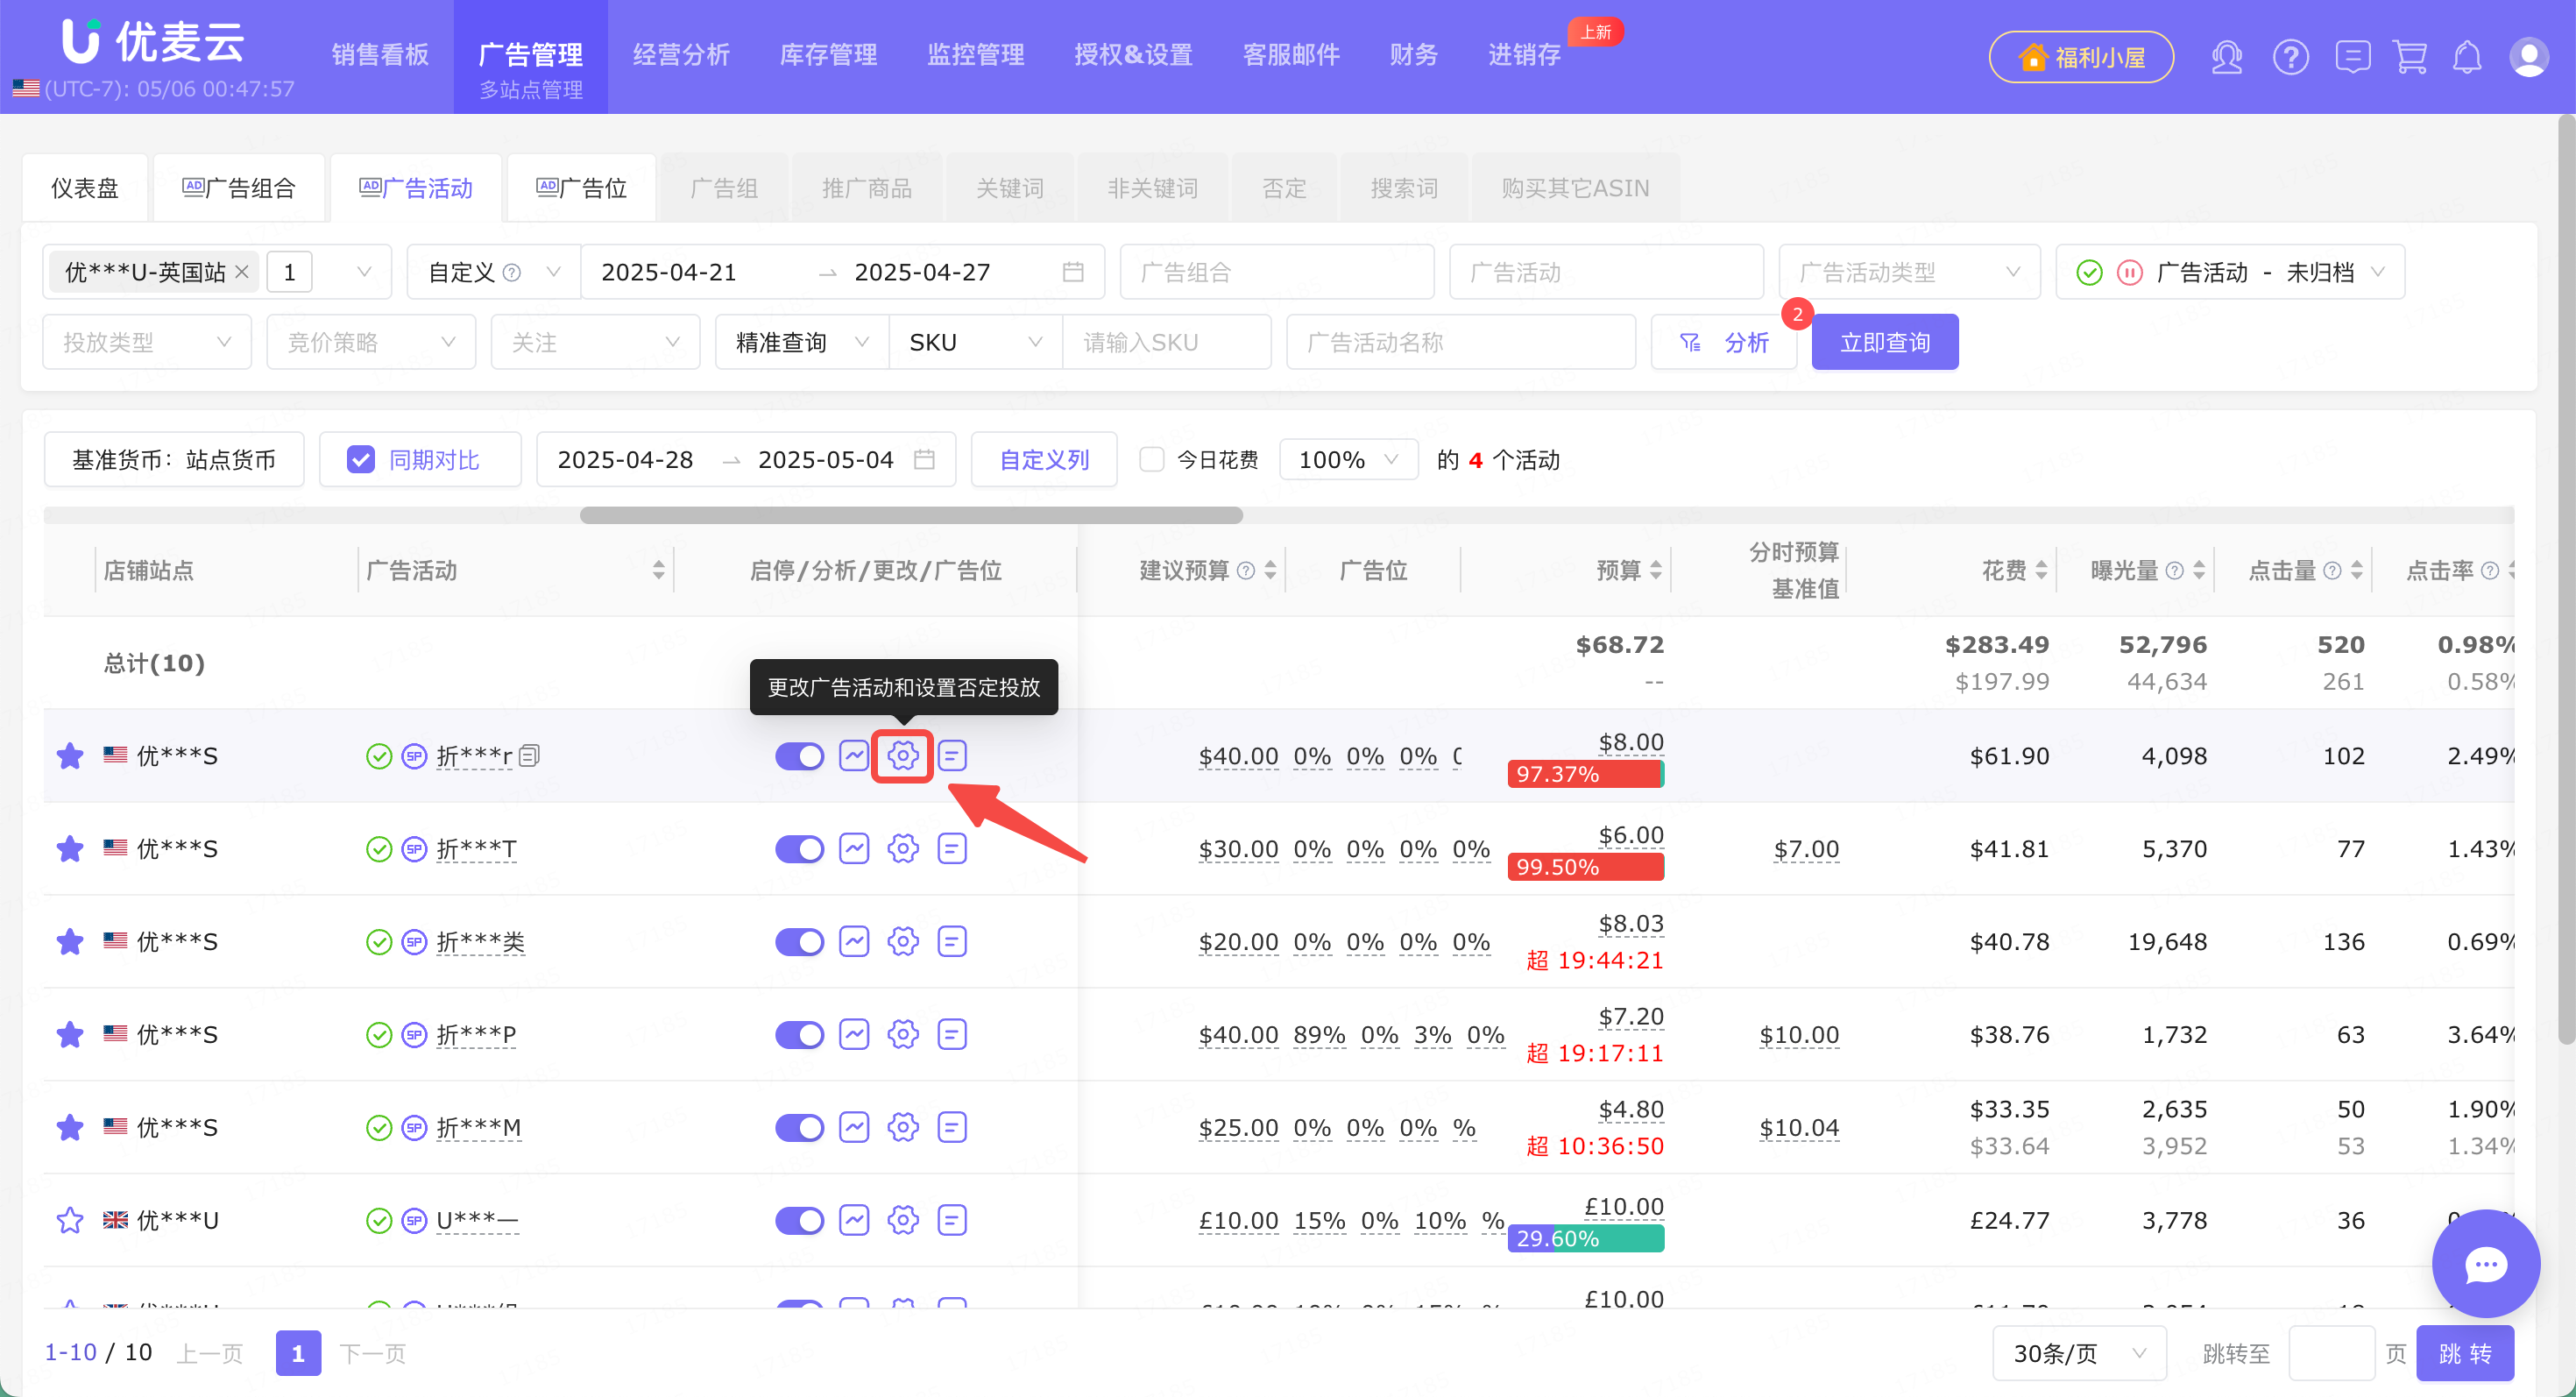
Task: Switch off the 折***M campaign toggle
Action: tap(799, 1127)
